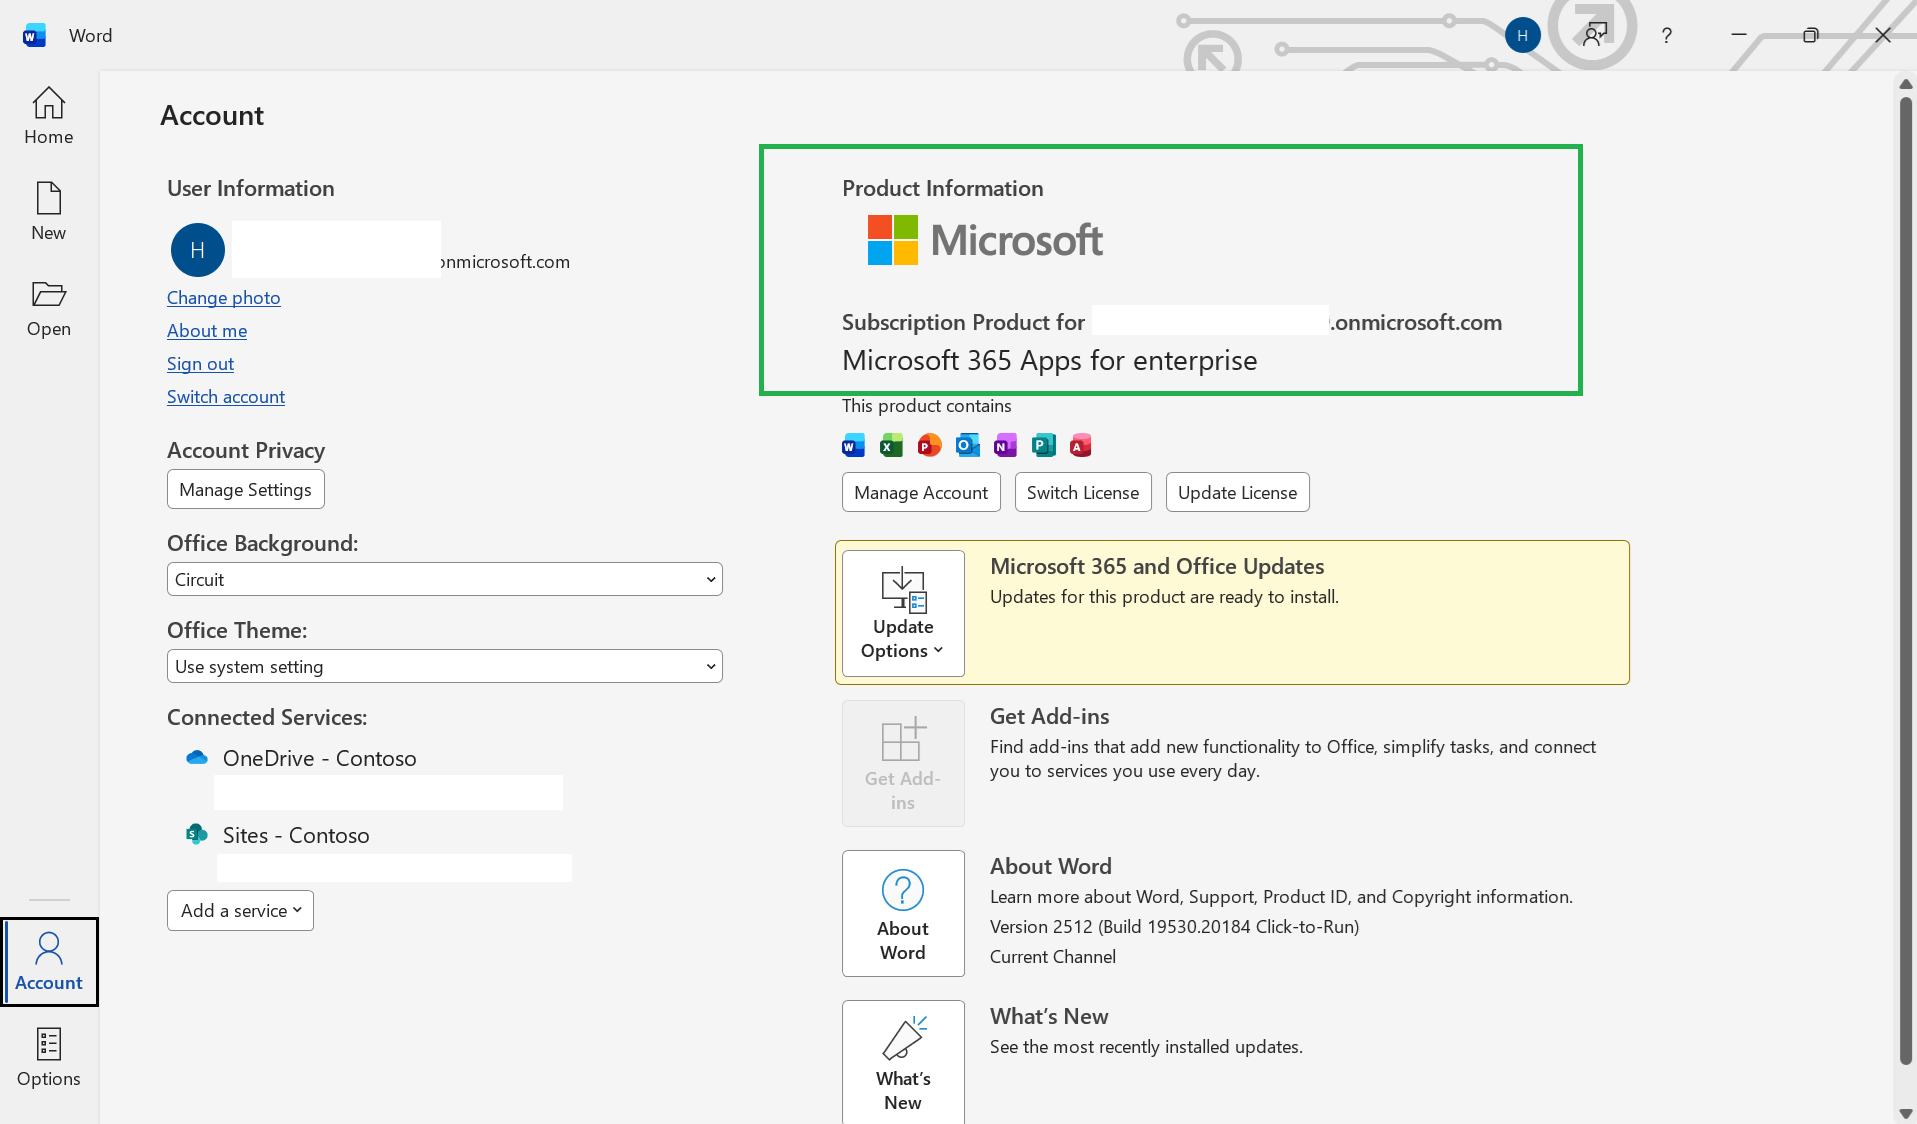
Task: Select the Account sidebar item
Action: click(49, 962)
